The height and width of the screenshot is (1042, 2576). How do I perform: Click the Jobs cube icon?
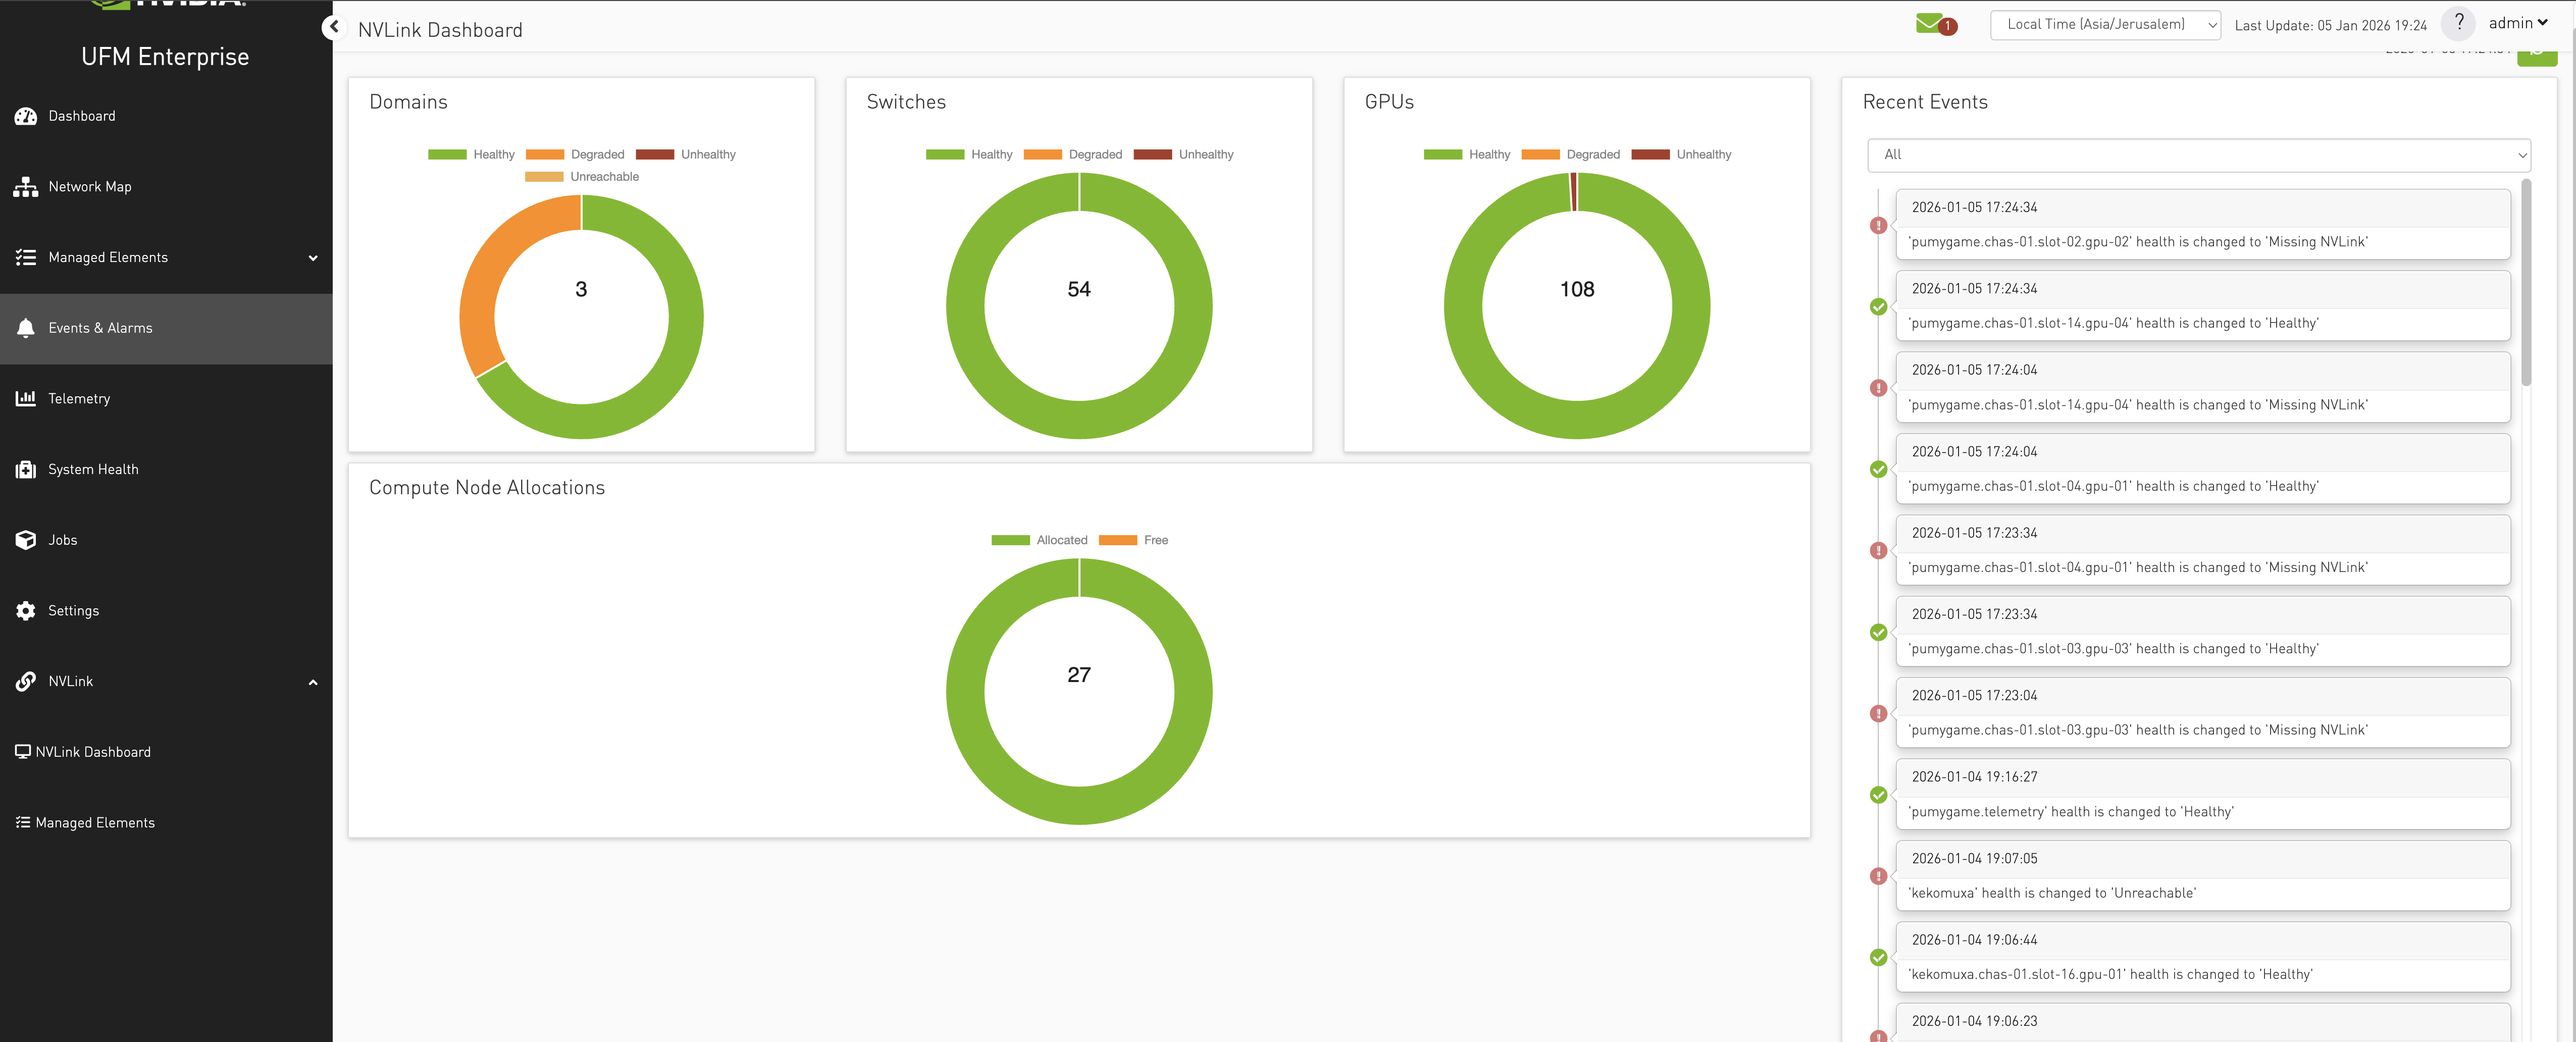pos(26,540)
